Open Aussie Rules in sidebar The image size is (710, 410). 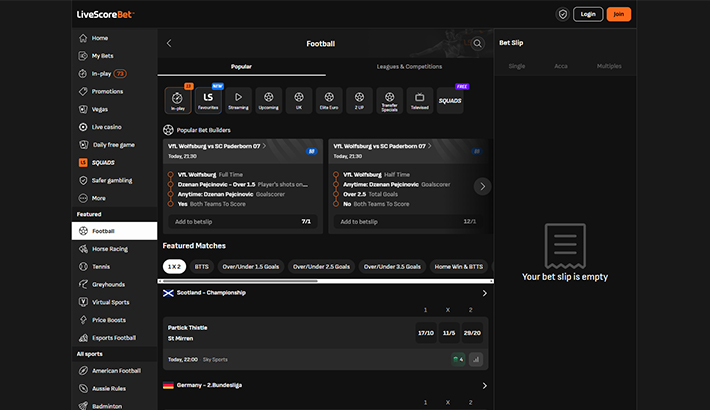114,388
